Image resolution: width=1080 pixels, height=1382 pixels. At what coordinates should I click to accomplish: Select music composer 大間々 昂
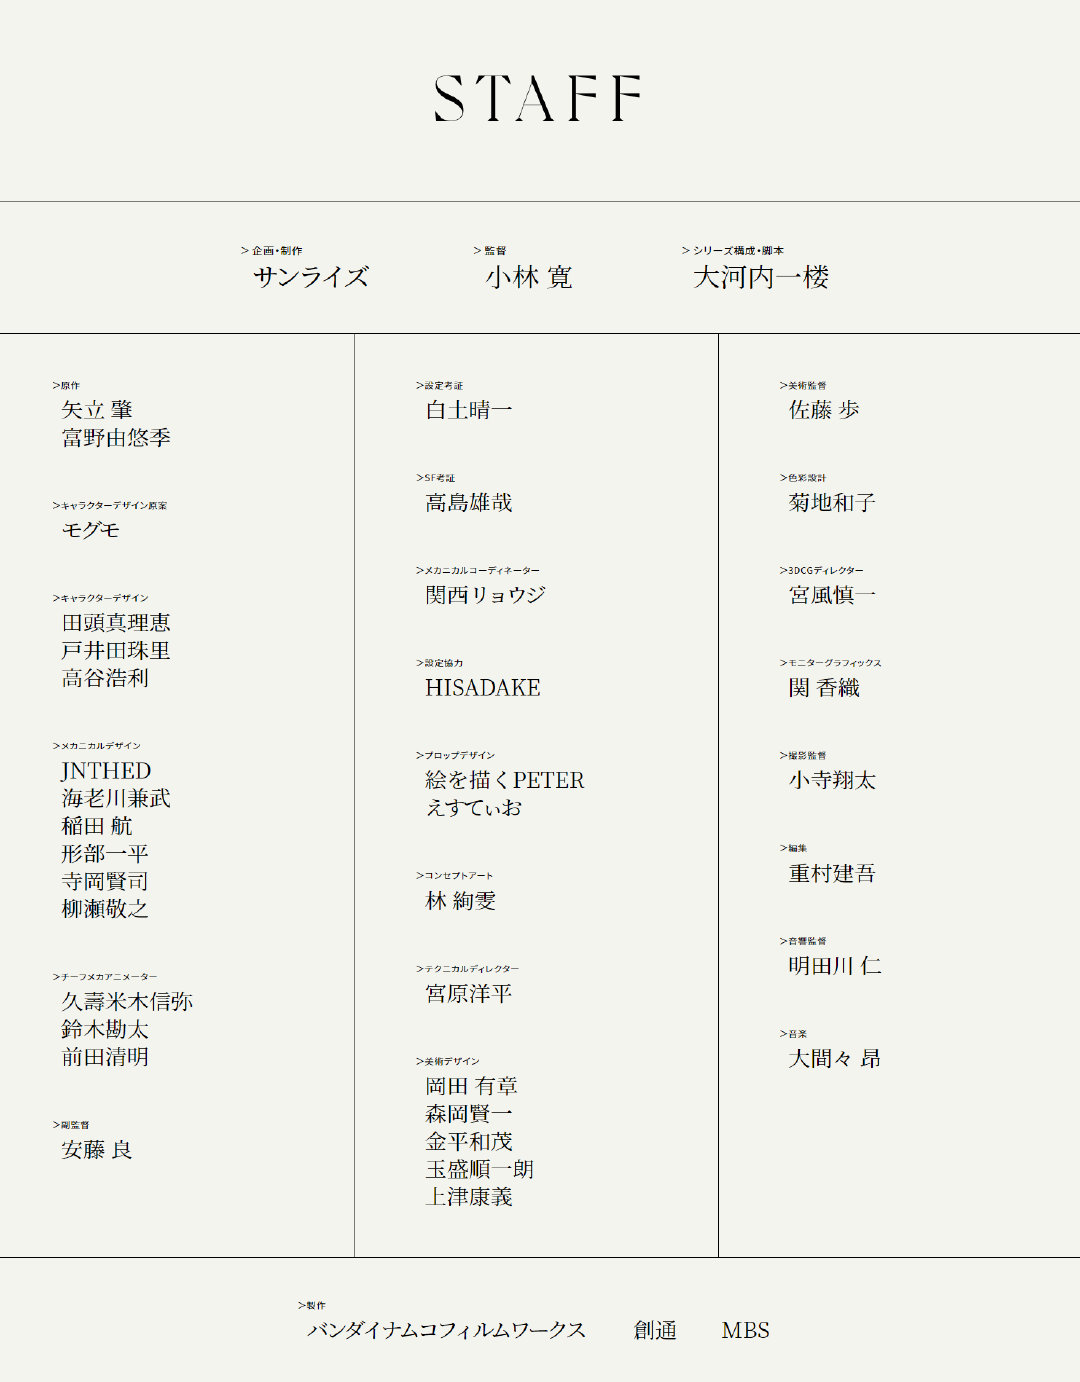pyautogui.click(x=834, y=1059)
